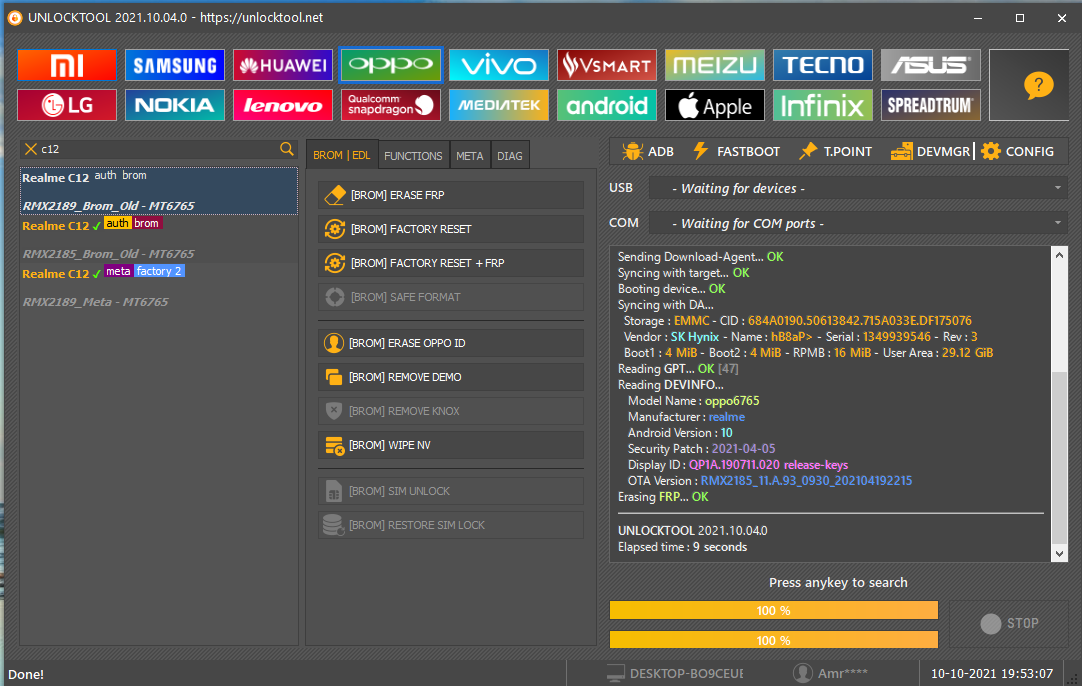The image size is (1082, 686).
Task: Open the Asus brand section
Action: (x=931, y=66)
